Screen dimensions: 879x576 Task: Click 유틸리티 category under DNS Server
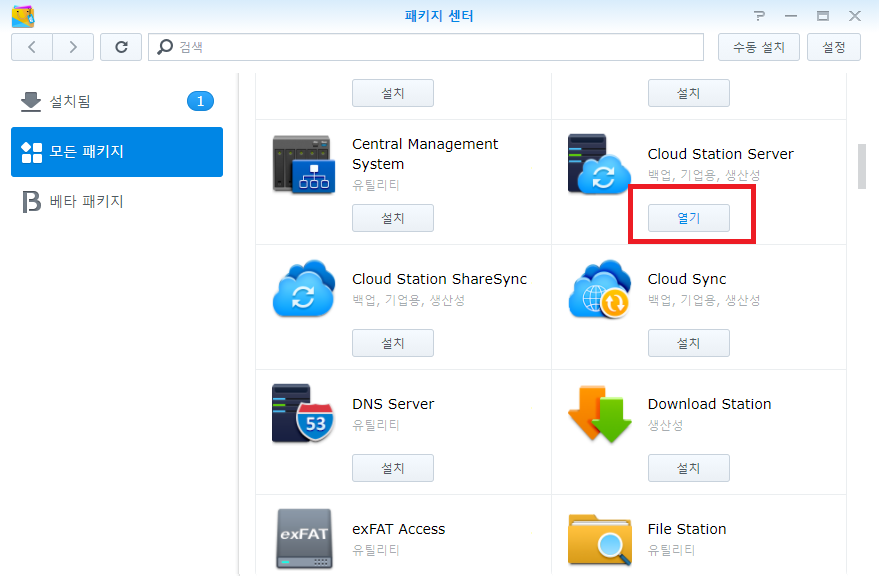coord(376,426)
